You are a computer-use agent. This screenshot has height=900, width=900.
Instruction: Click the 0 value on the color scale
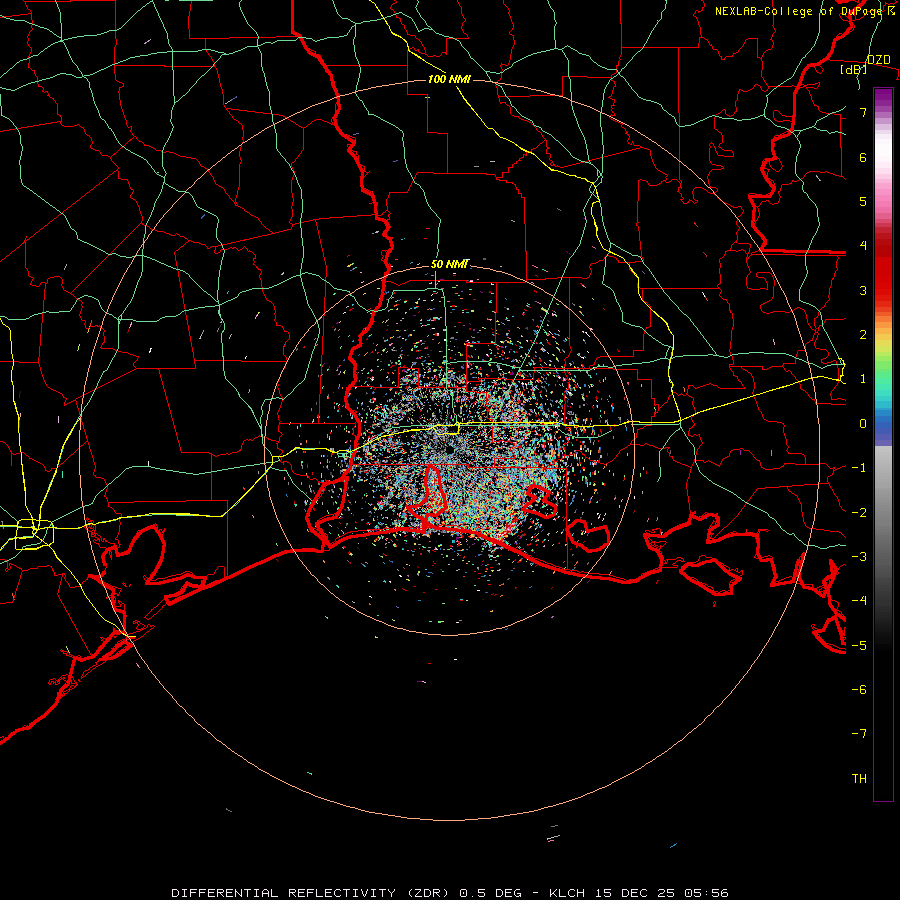[863, 424]
